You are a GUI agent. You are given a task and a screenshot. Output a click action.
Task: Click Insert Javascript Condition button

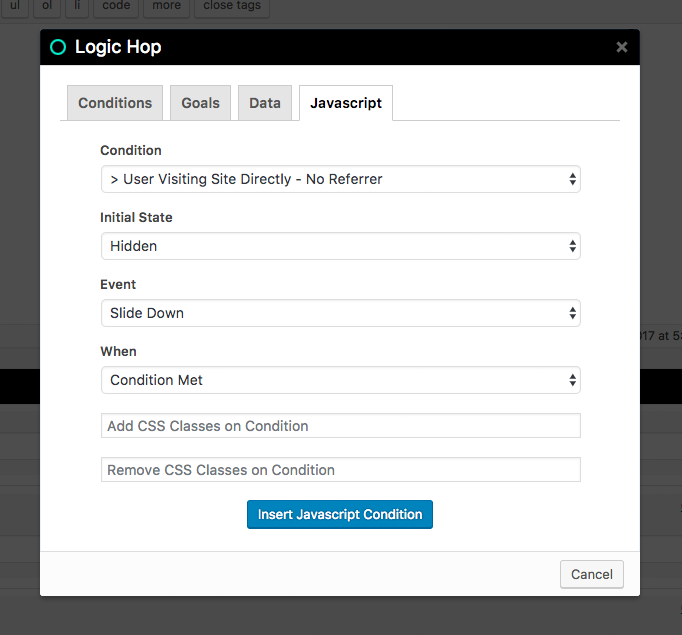340,514
